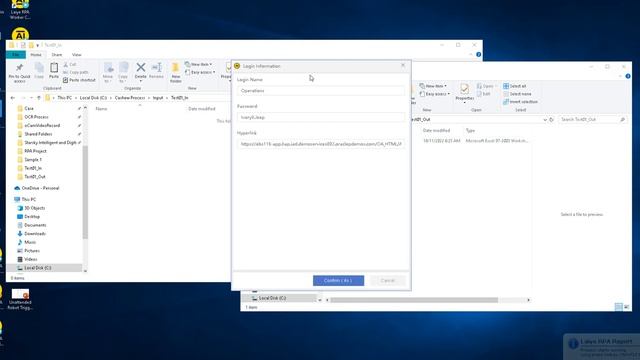
Task: Click the Confirm button in Login Information
Action: [338, 281]
